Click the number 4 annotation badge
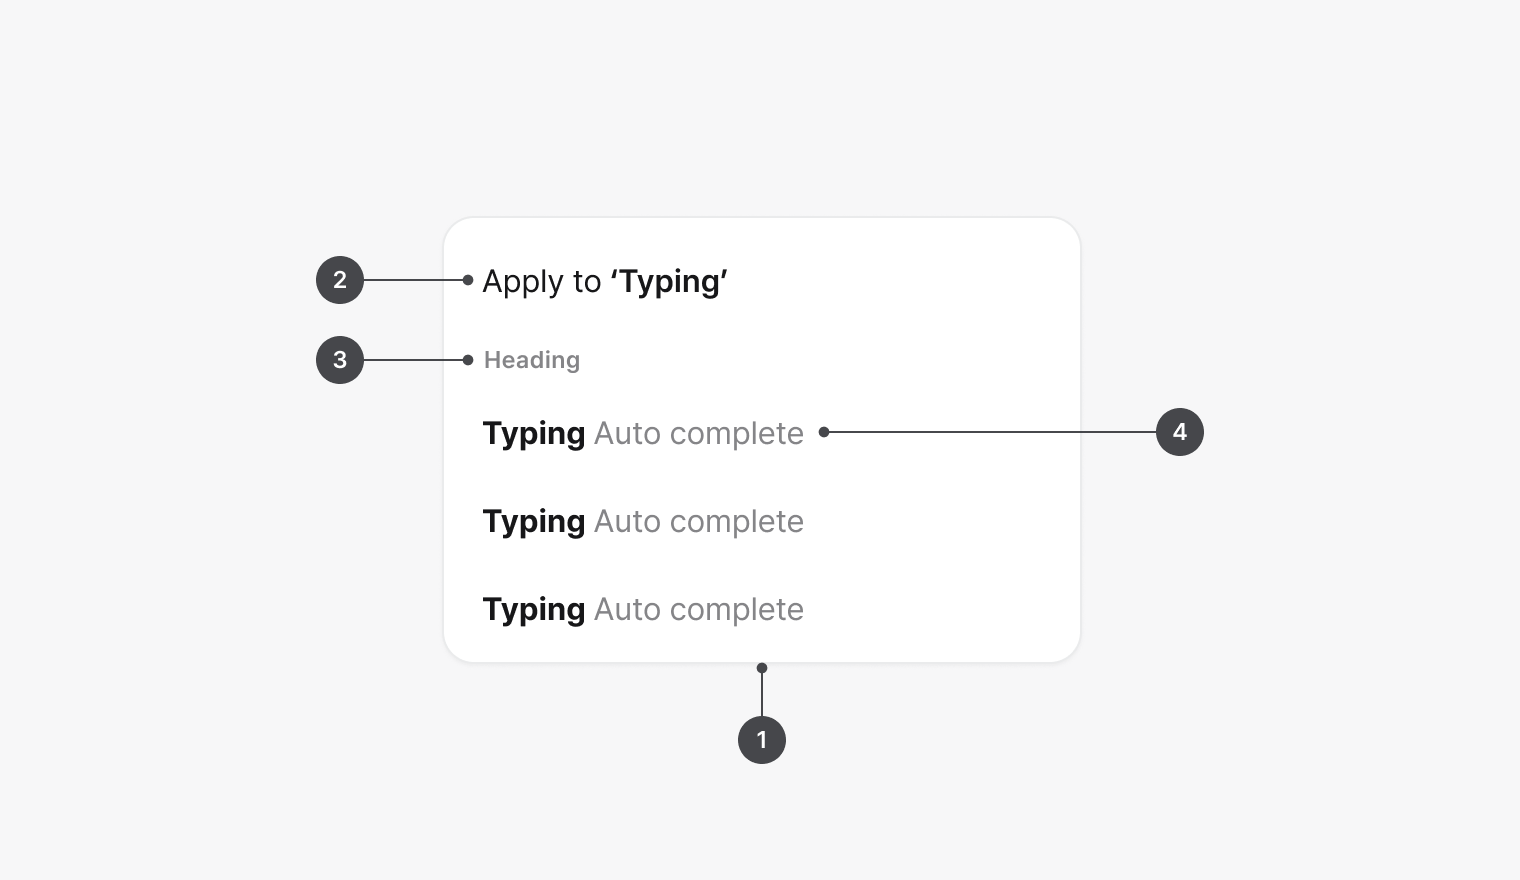The width and height of the screenshot is (1520, 880). tap(1180, 432)
